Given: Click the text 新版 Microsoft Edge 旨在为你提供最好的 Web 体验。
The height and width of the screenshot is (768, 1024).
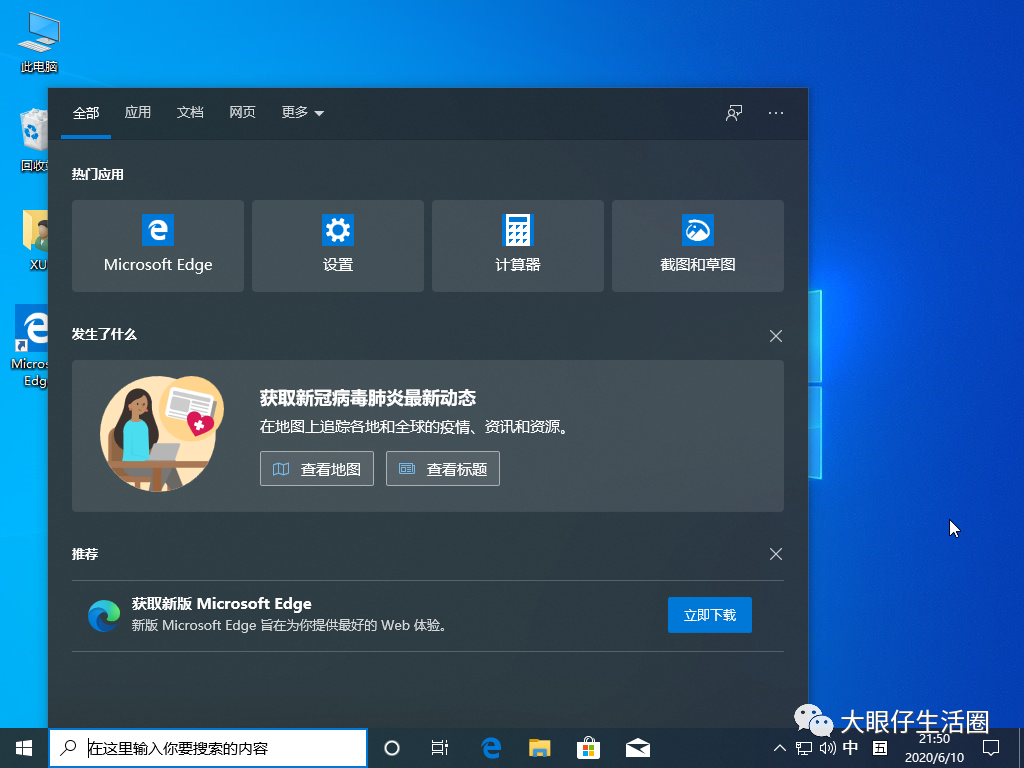Looking at the screenshot, I should 291,626.
